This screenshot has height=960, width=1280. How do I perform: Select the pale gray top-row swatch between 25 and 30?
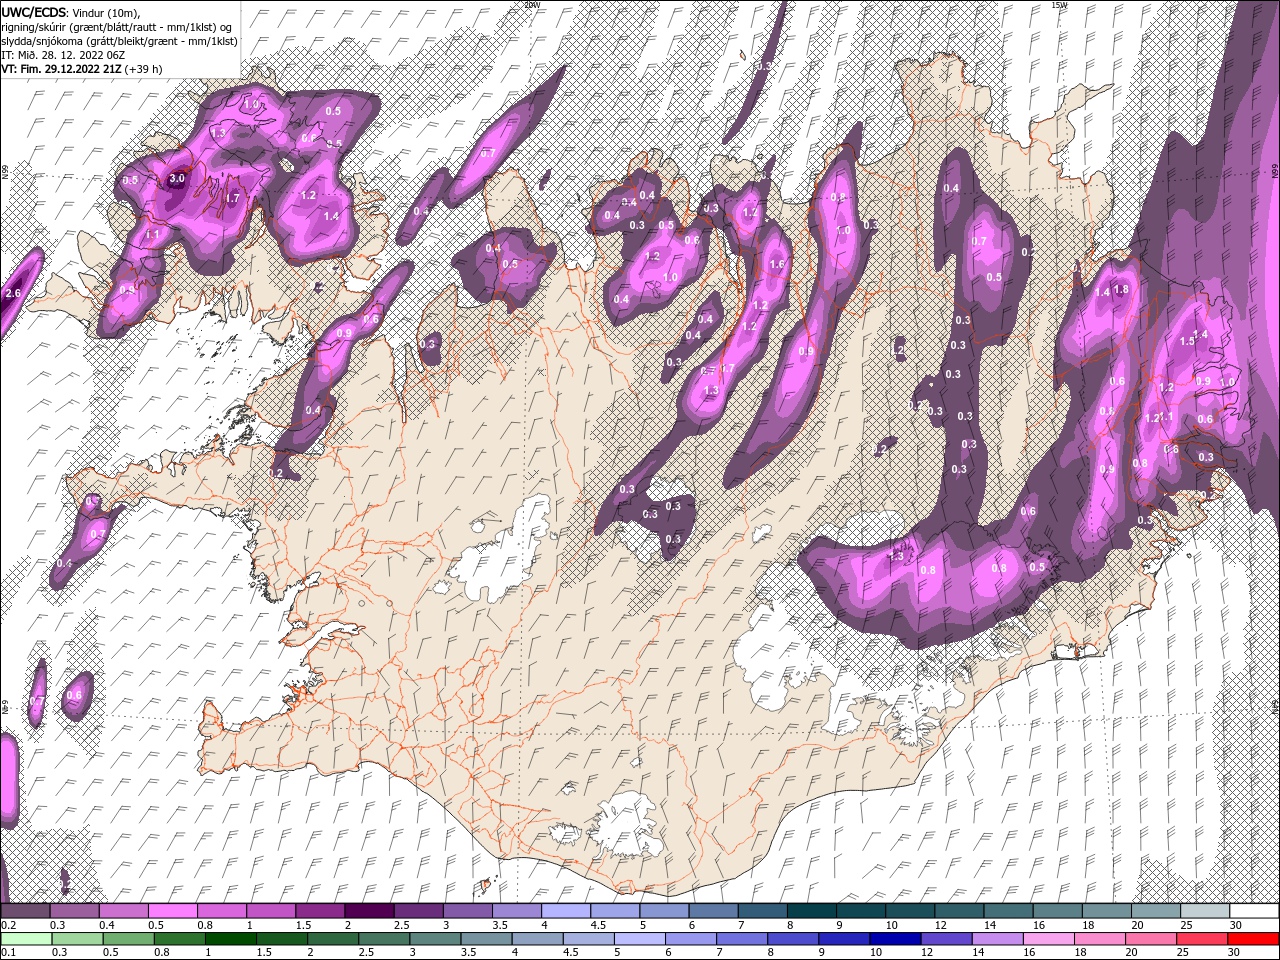1204,911
